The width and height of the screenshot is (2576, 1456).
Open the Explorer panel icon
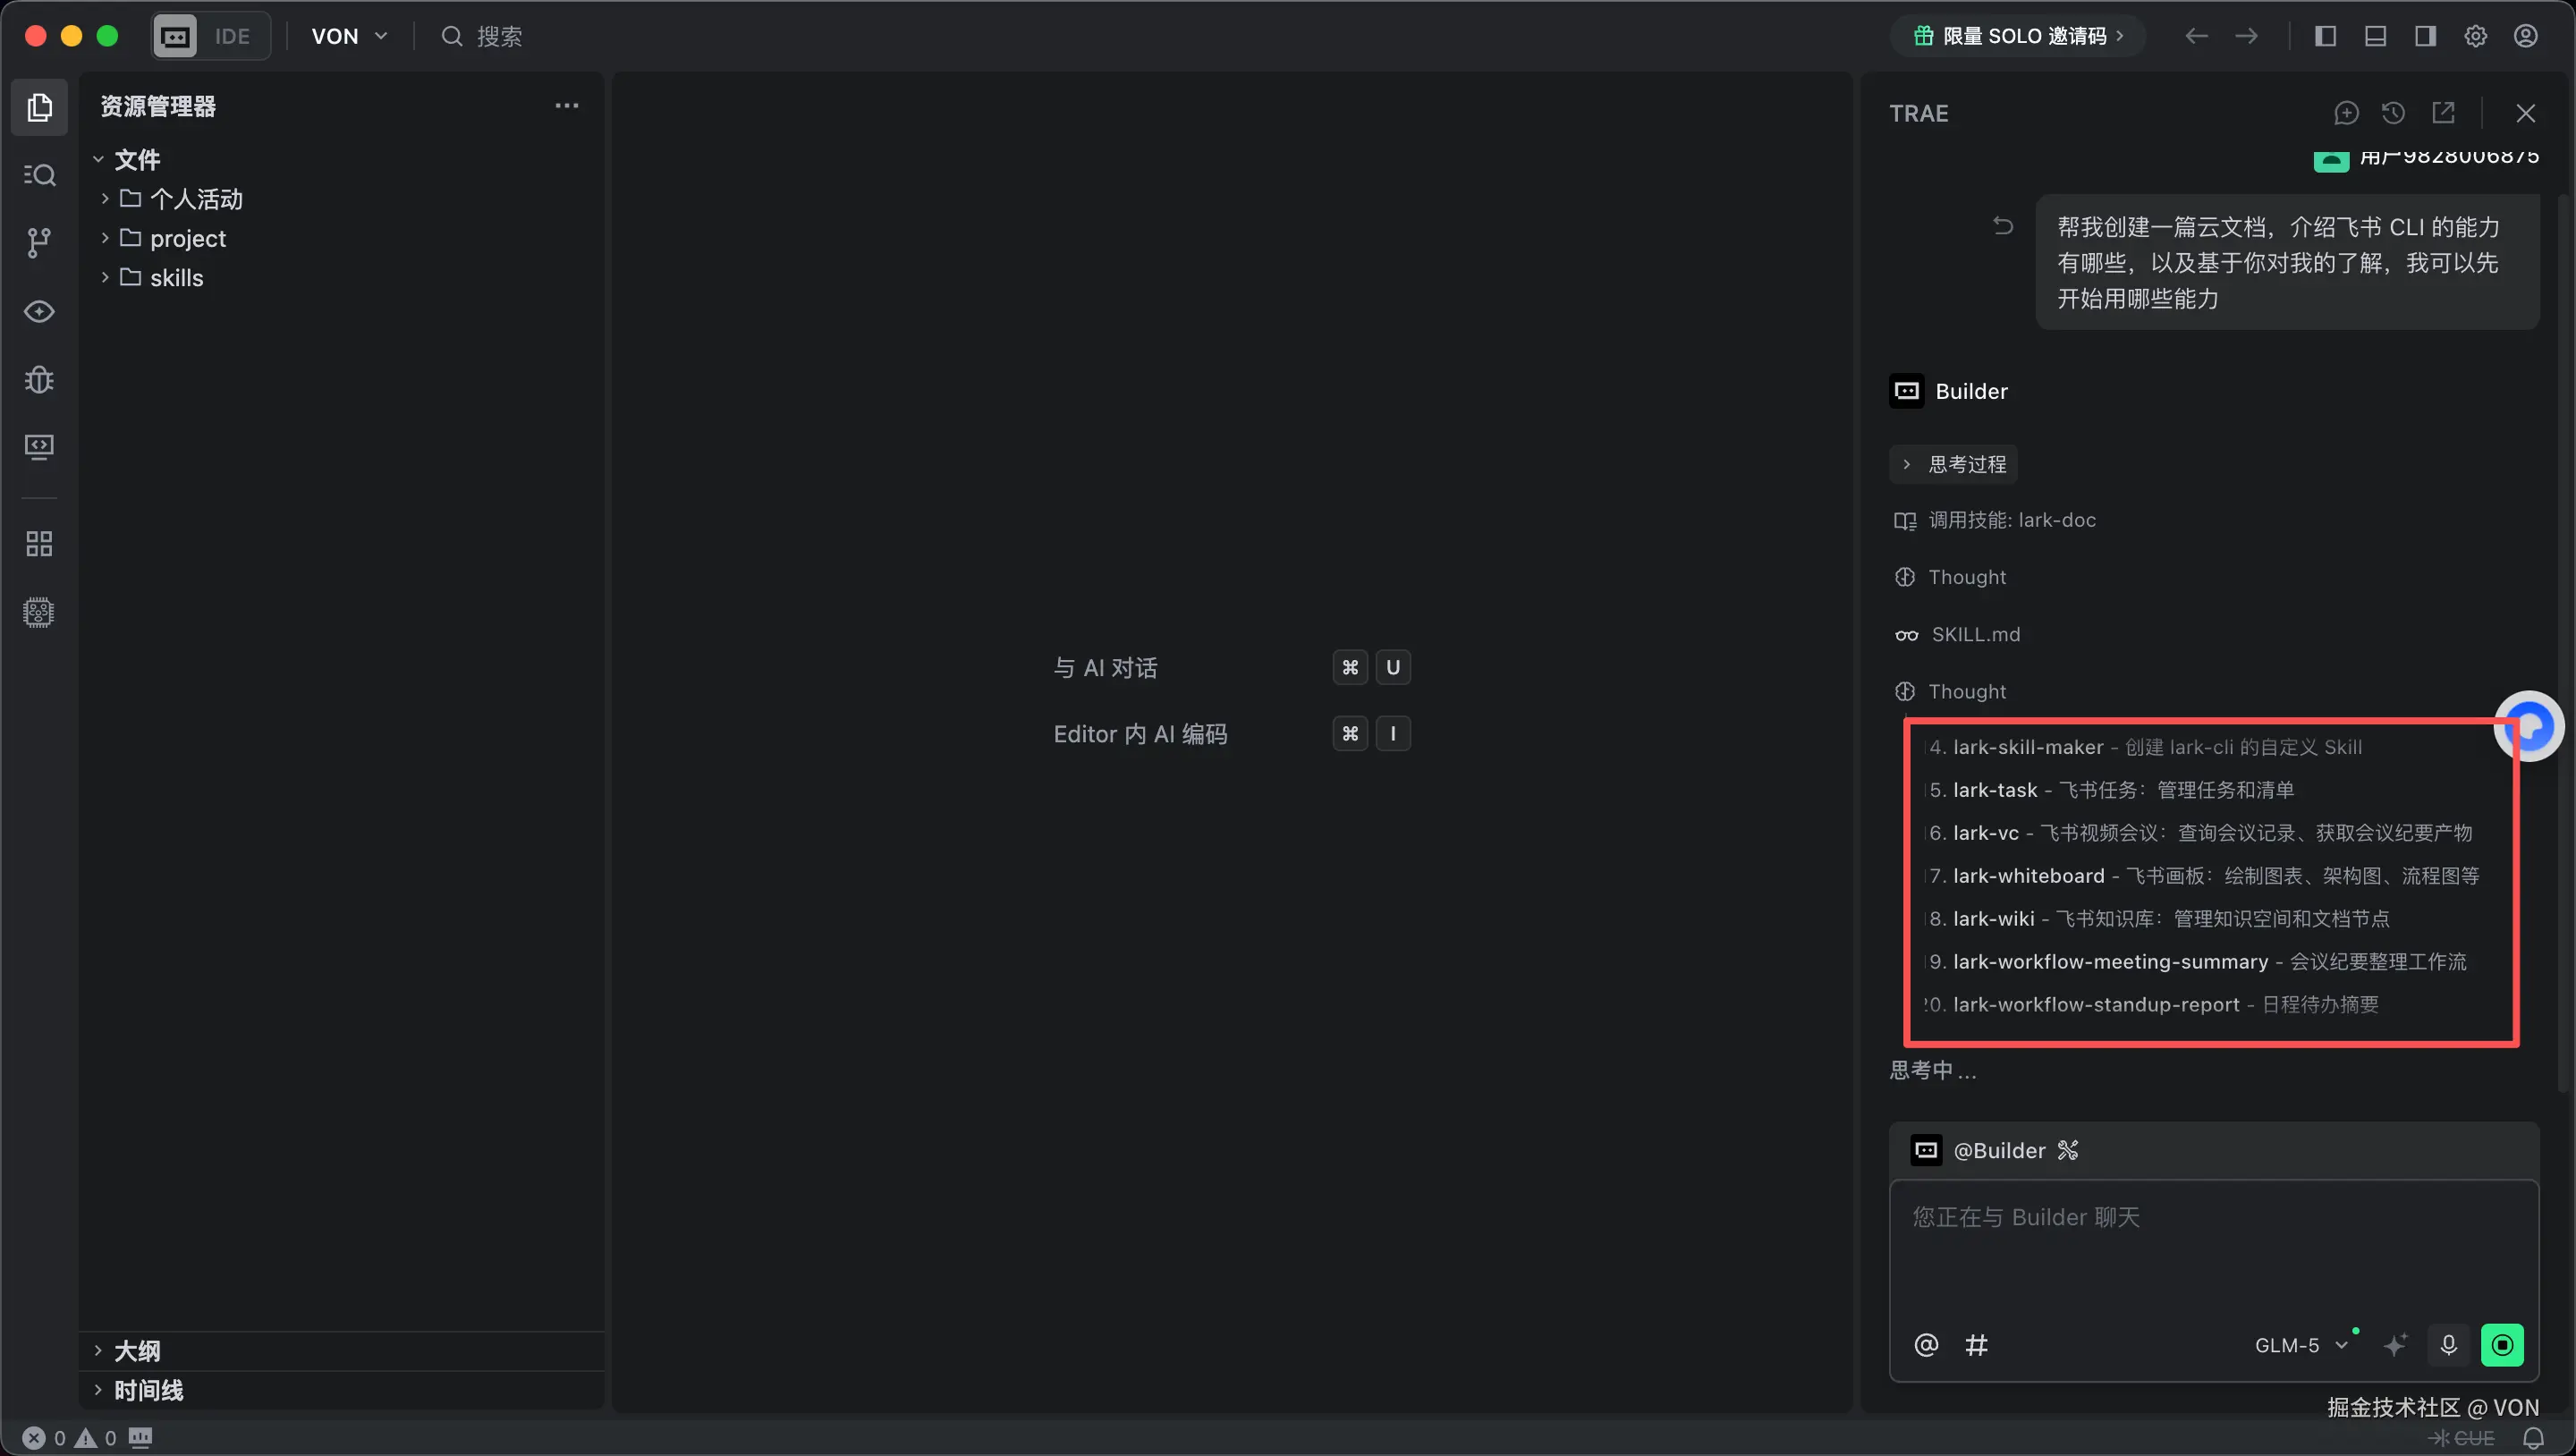39,106
